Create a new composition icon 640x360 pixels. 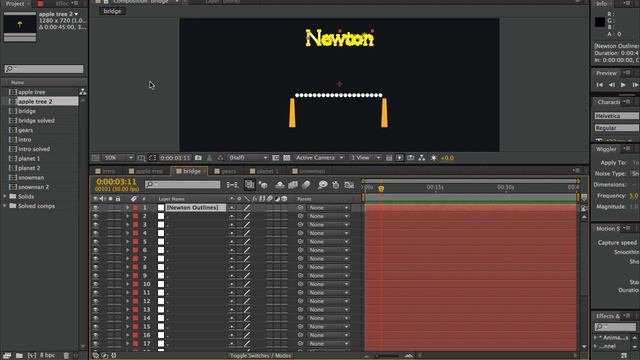click(32, 356)
